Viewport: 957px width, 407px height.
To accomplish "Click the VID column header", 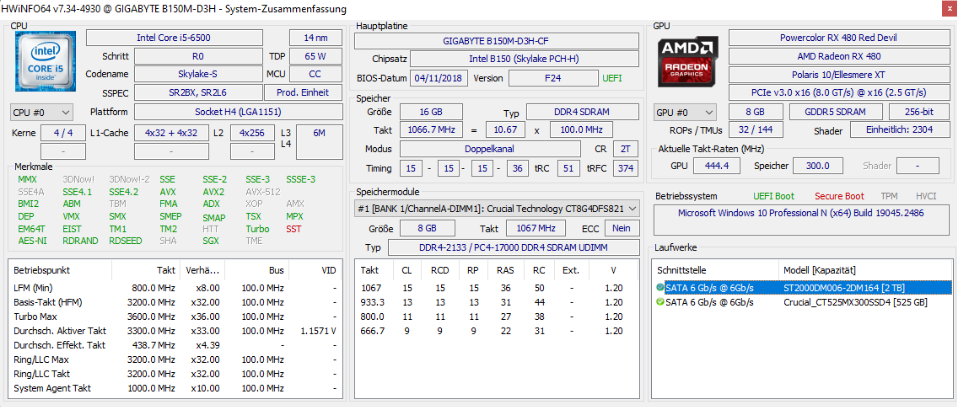I will [314, 270].
